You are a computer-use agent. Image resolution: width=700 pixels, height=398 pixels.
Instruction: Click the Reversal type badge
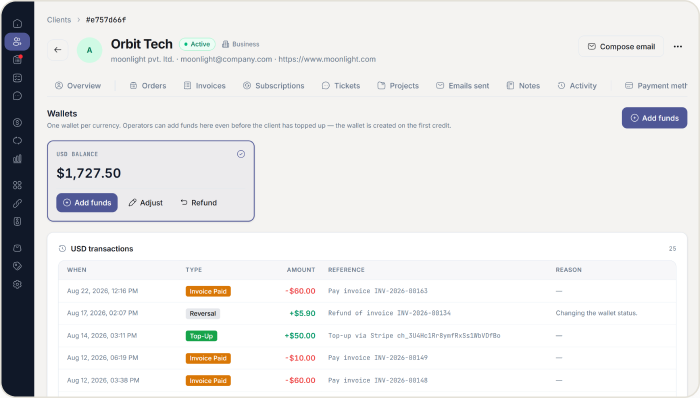(203, 314)
